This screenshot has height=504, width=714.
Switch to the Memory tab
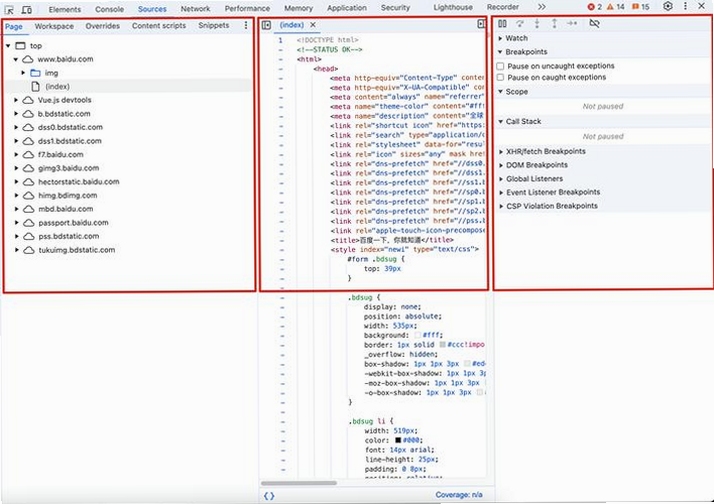coord(298,8)
